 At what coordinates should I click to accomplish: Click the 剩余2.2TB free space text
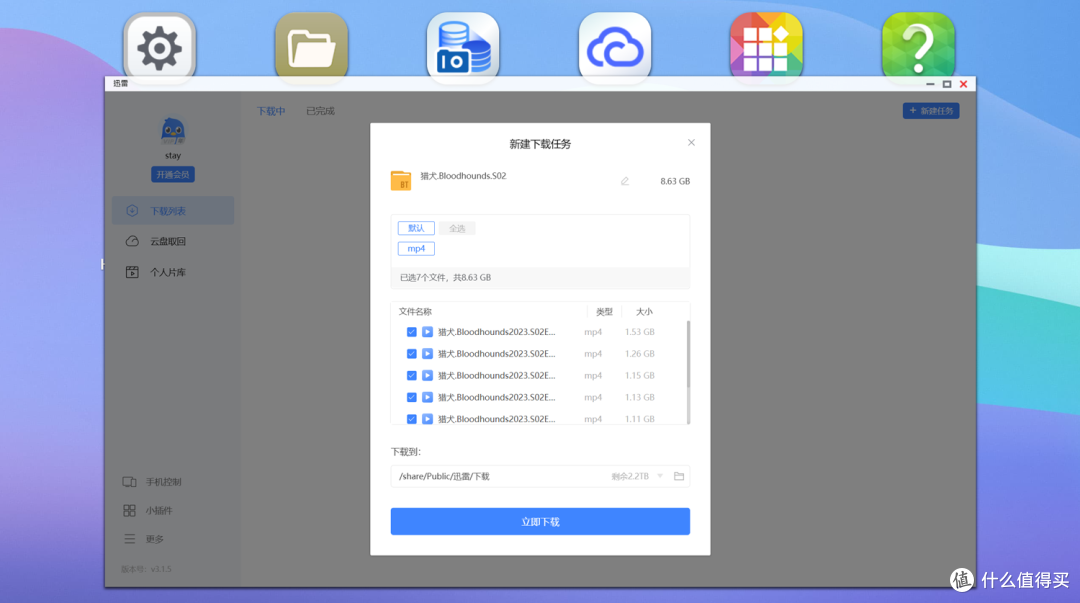pyautogui.click(x=630, y=476)
